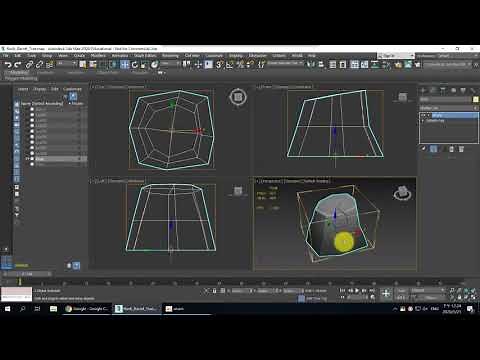This screenshot has height=360, width=480.
Task: Activate the Select Object tool
Action: (x=83, y=65)
